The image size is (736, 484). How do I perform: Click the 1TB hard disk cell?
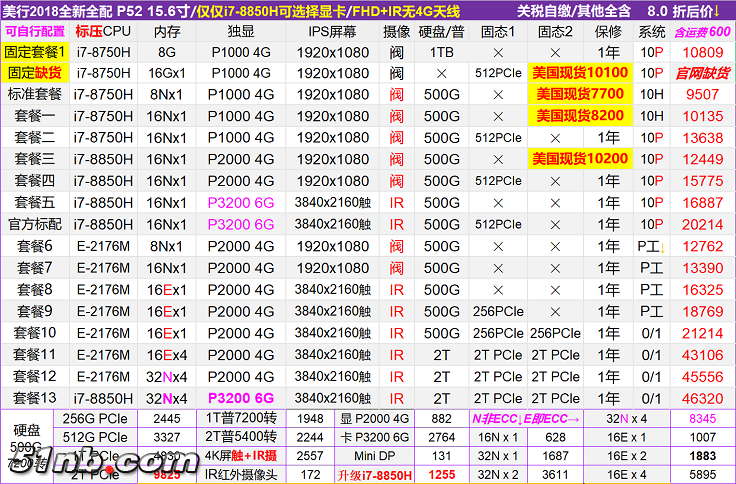point(441,51)
